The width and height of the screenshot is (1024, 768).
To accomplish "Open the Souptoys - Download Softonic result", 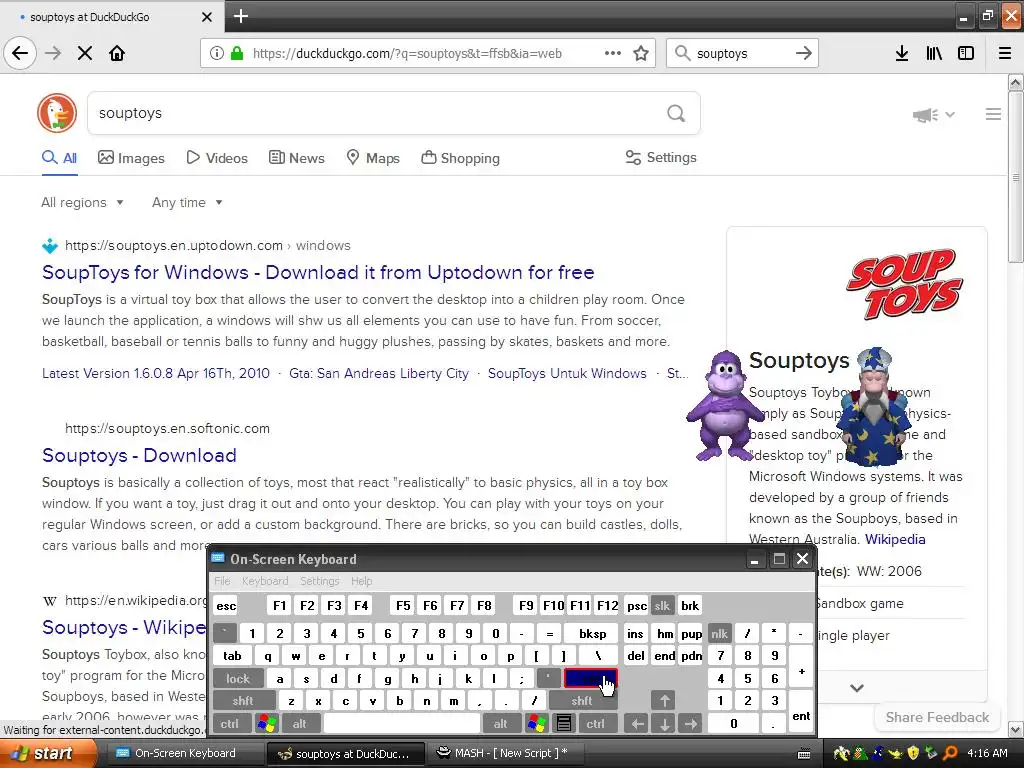I will [x=139, y=455].
